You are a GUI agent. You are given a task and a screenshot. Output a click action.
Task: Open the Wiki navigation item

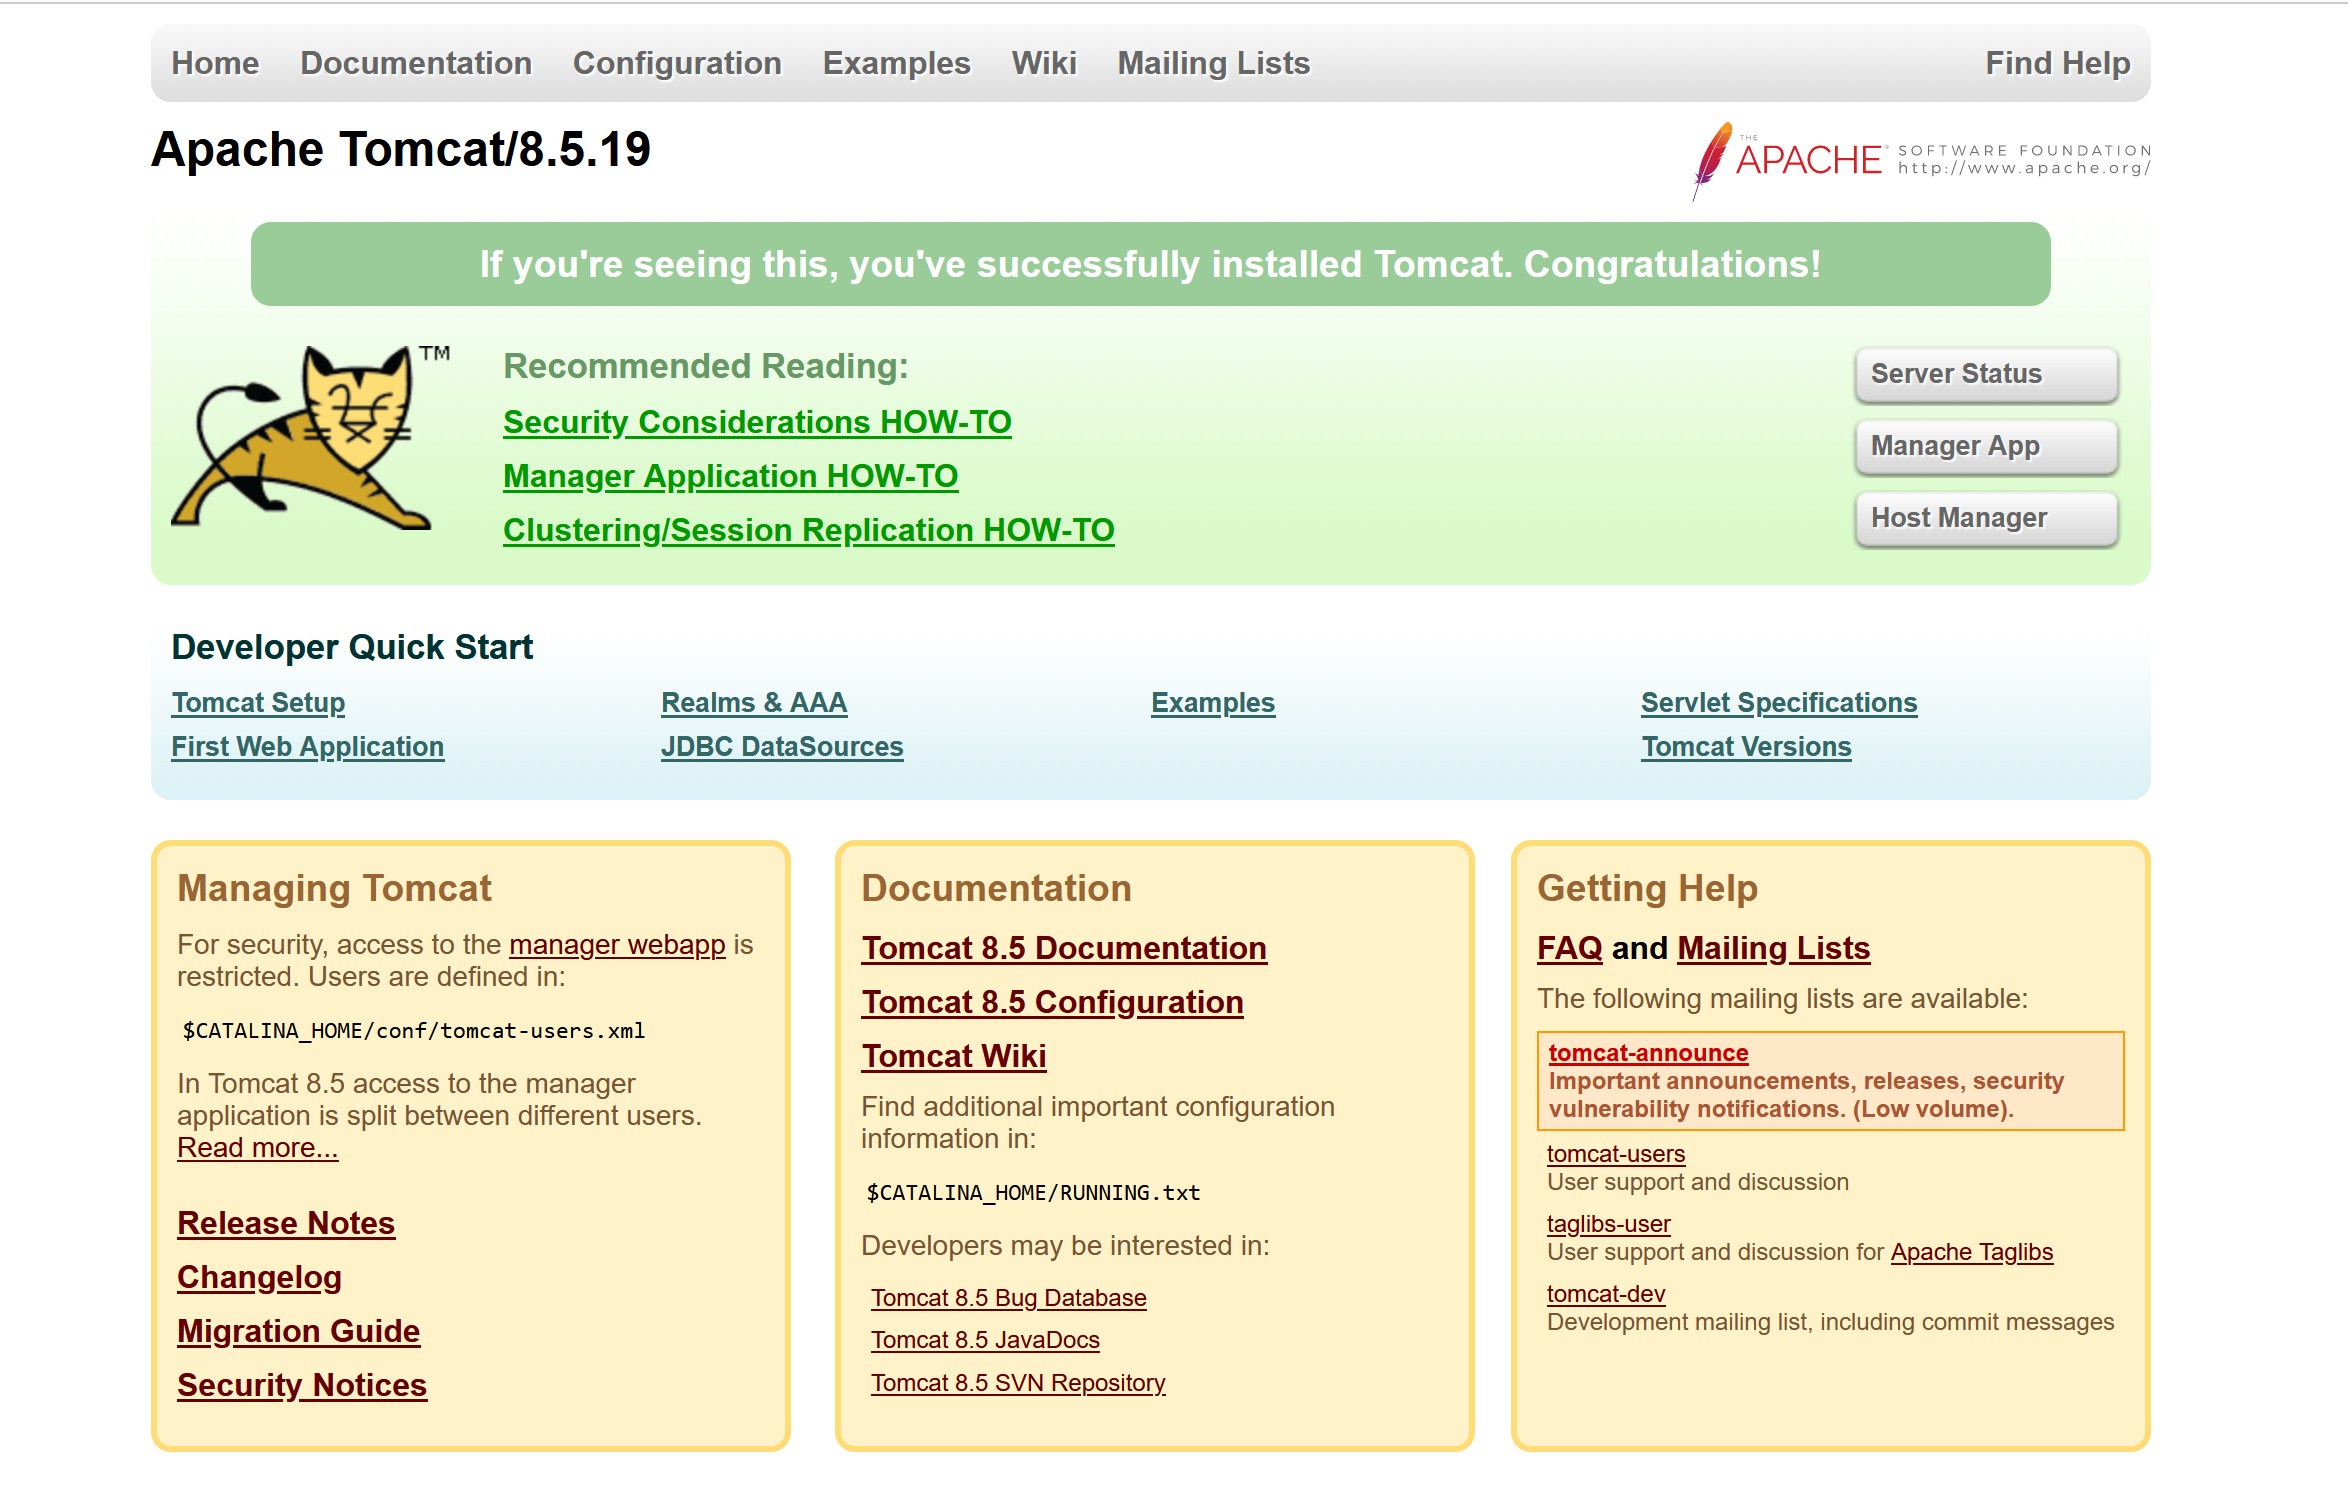pyautogui.click(x=1044, y=63)
